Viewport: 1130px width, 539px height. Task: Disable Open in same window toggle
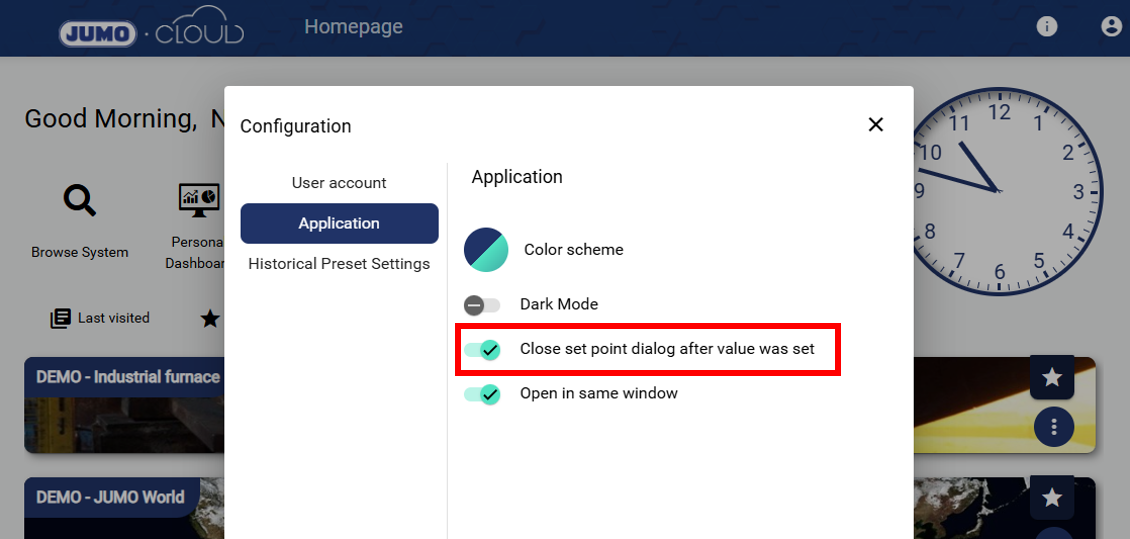[482, 394]
